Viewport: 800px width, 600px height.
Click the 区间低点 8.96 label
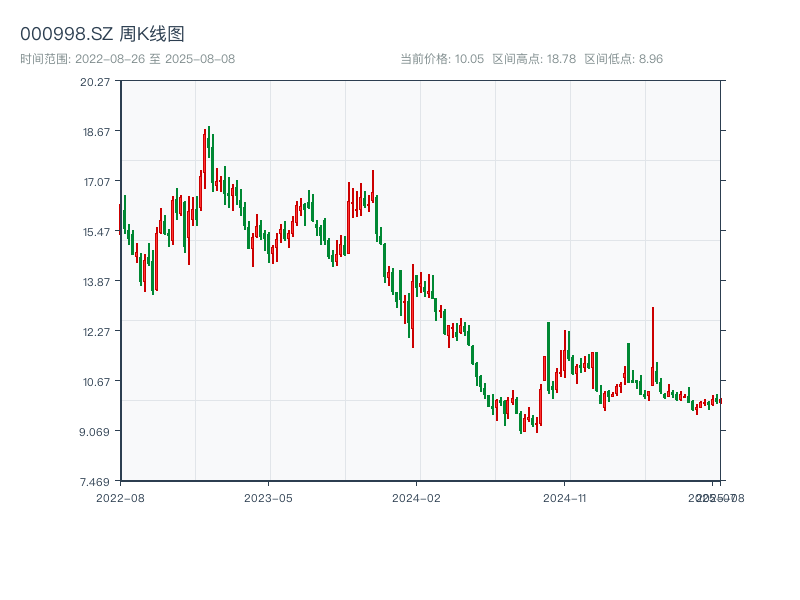(623, 59)
